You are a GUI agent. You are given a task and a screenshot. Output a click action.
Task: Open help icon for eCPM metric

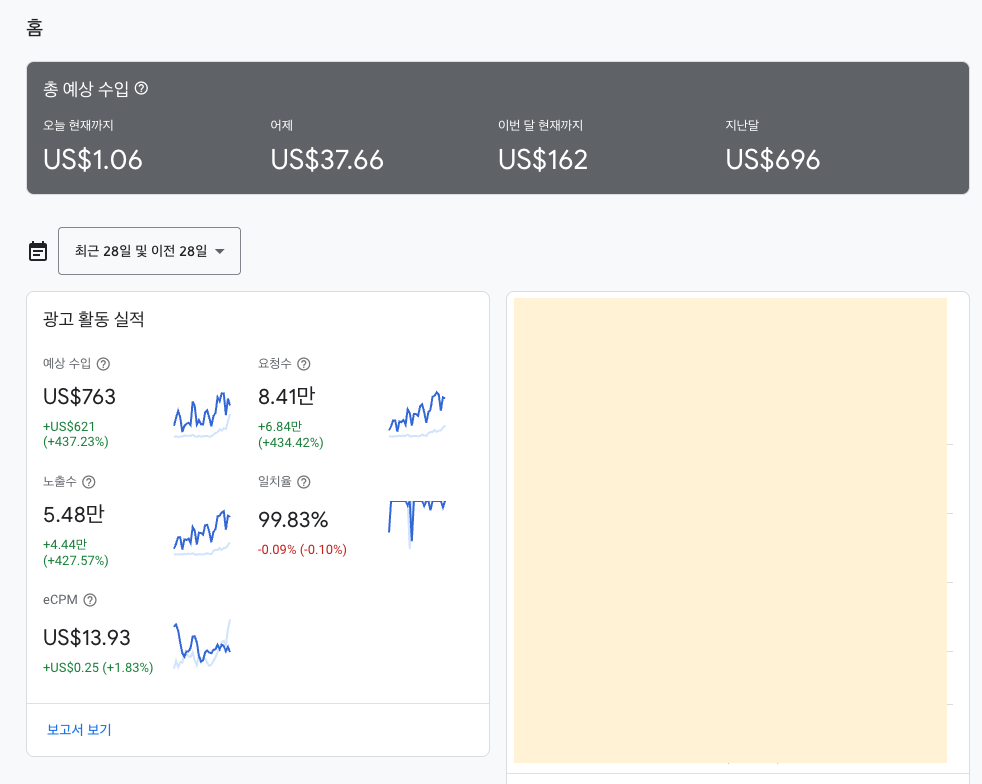[90, 600]
